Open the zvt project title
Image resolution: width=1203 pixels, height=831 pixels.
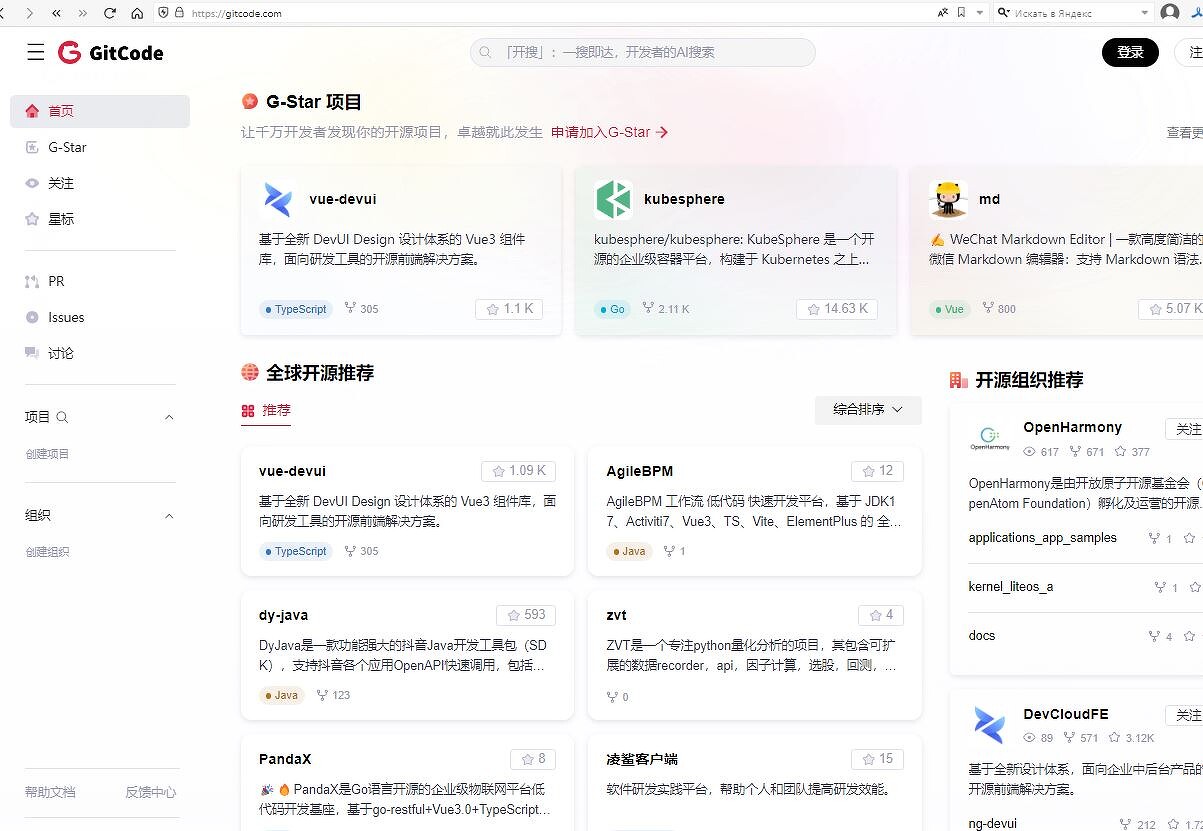617,615
